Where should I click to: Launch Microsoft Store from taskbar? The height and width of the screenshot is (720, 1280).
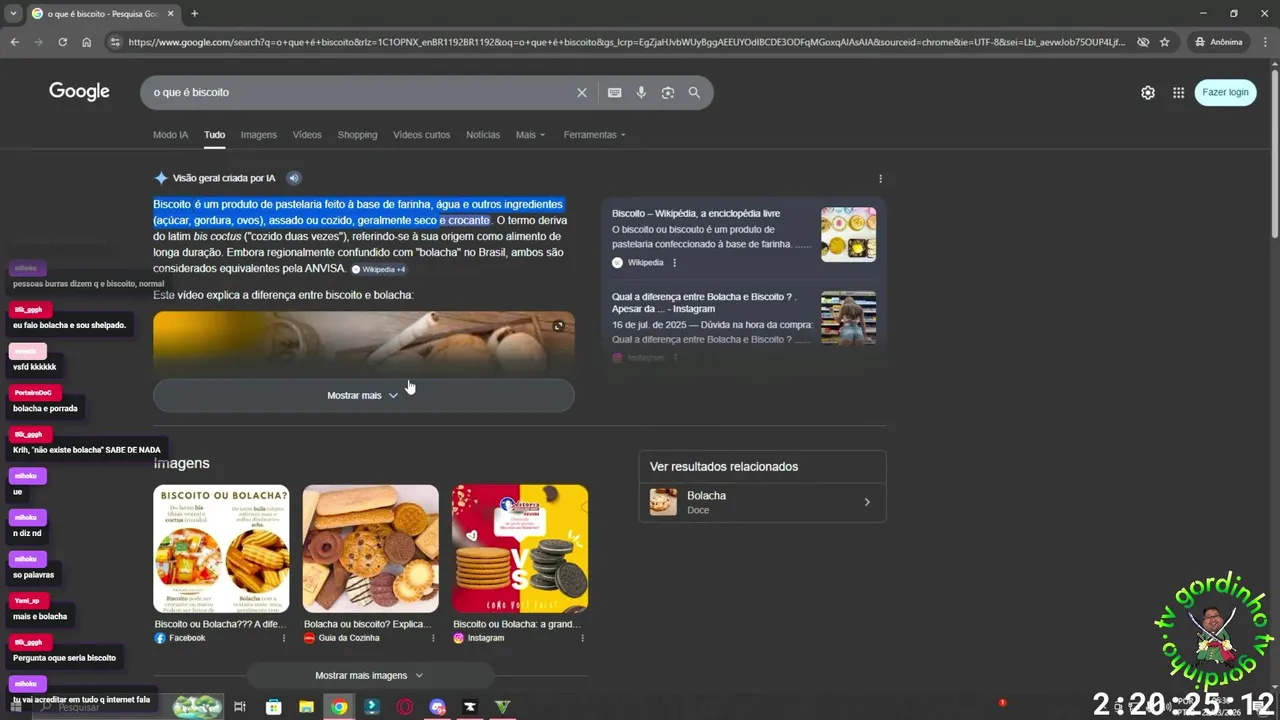(x=273, y=707)
